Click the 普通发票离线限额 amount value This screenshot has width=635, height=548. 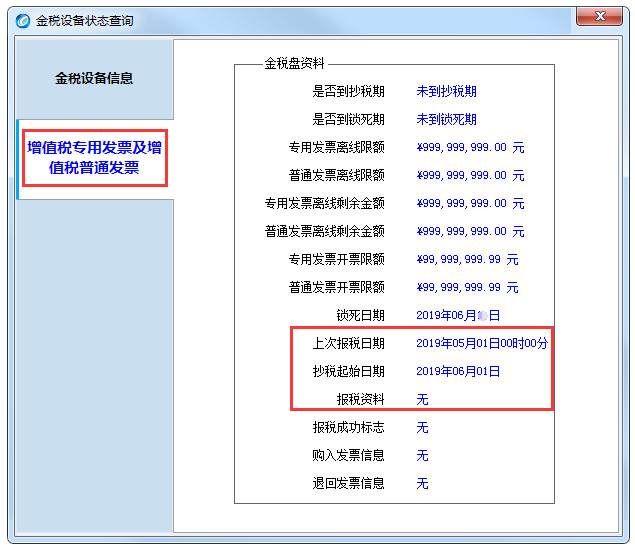[x=470, y=175]
